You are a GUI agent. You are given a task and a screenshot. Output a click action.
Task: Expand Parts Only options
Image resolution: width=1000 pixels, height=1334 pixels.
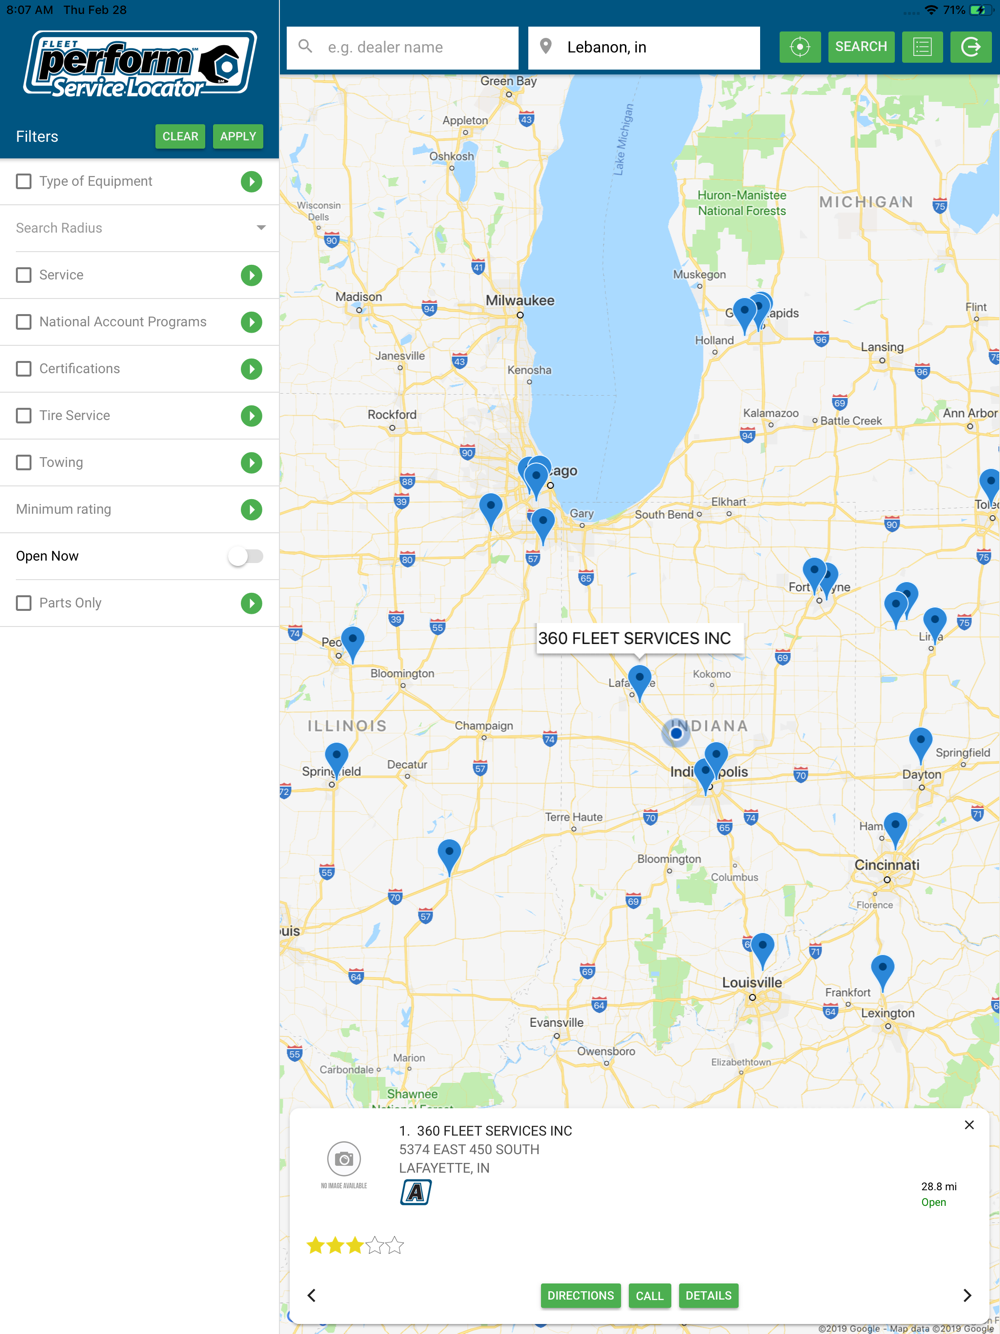pos(251,603)
